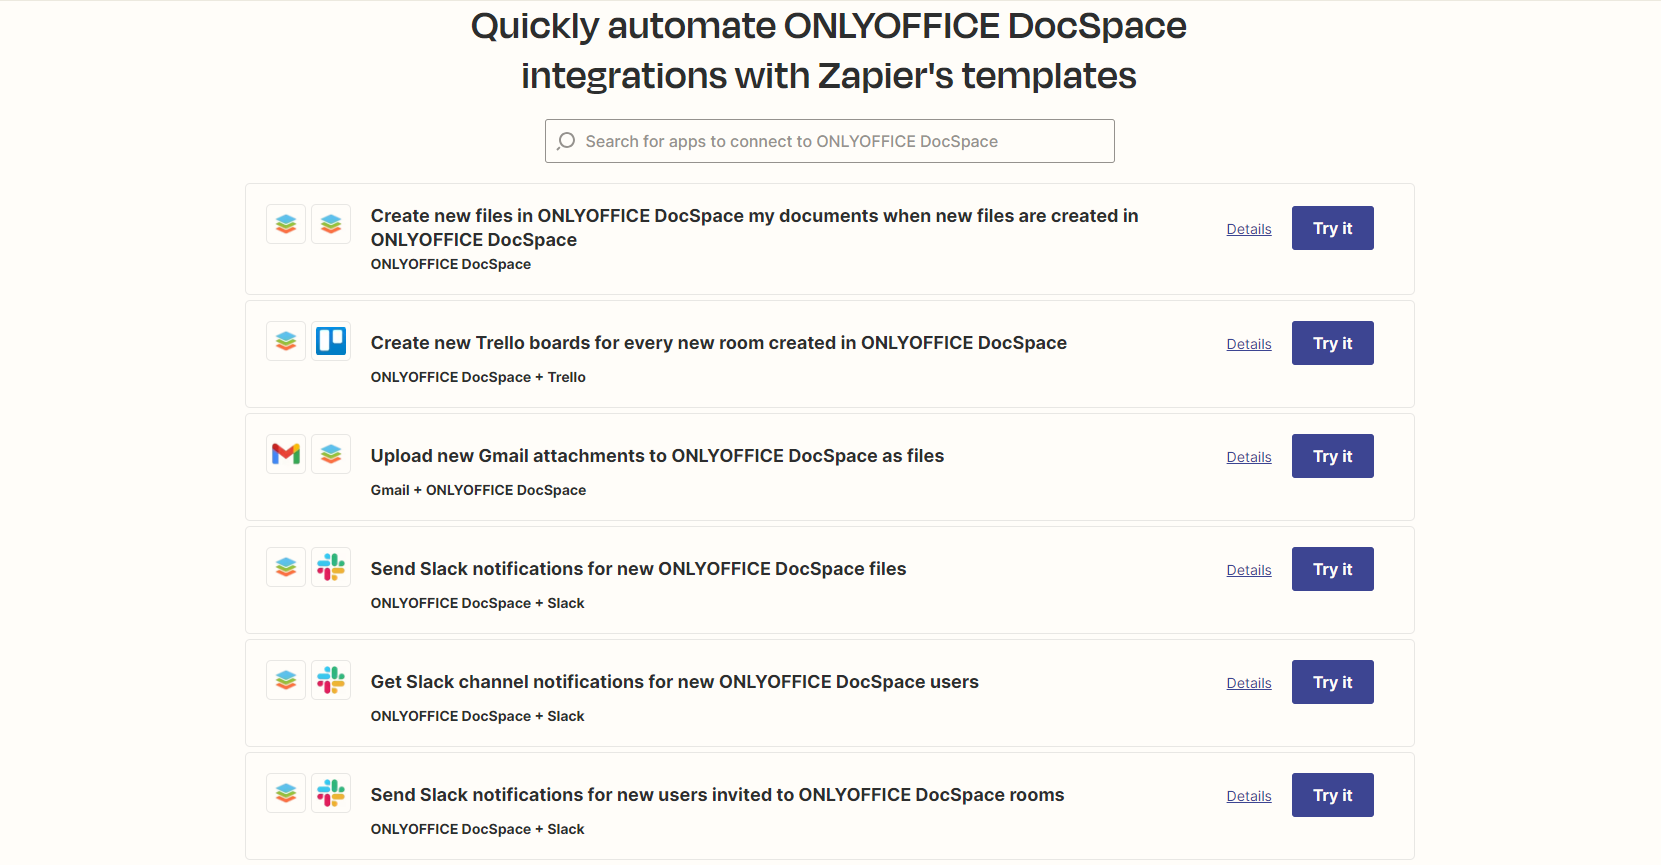Open Details for the Trello boards template
The width and height of the screenshot is (1661, 865).
[1249, 344]
